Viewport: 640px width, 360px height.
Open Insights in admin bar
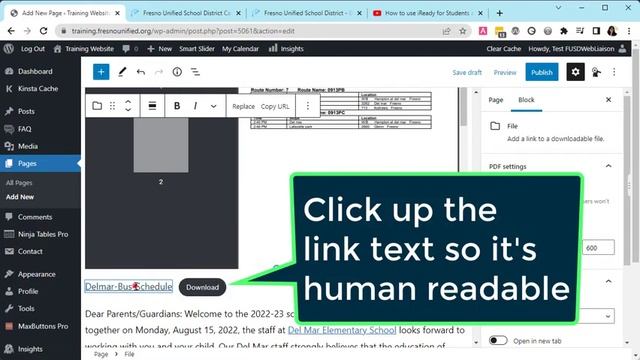286,49
